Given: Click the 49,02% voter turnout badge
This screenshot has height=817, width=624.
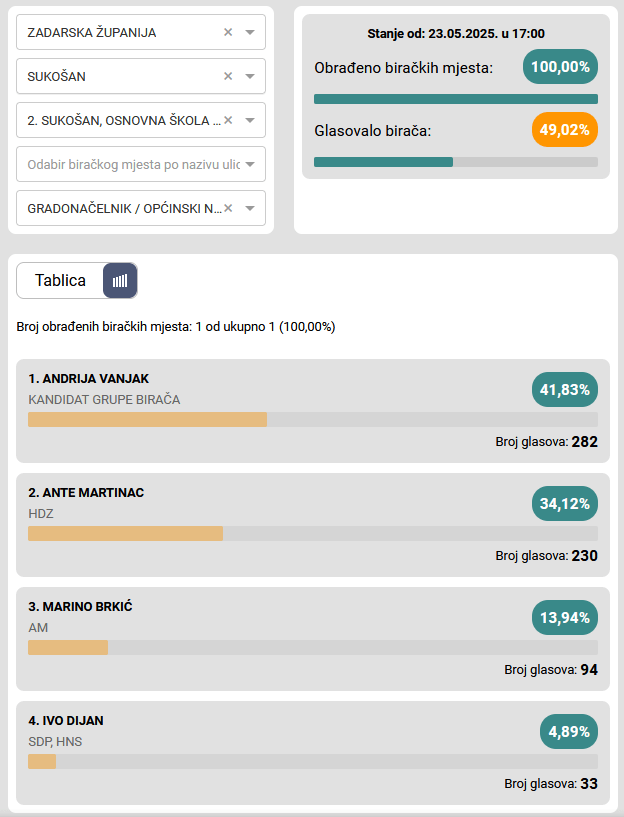Looking at the screenshot, I should coord(565,130).
